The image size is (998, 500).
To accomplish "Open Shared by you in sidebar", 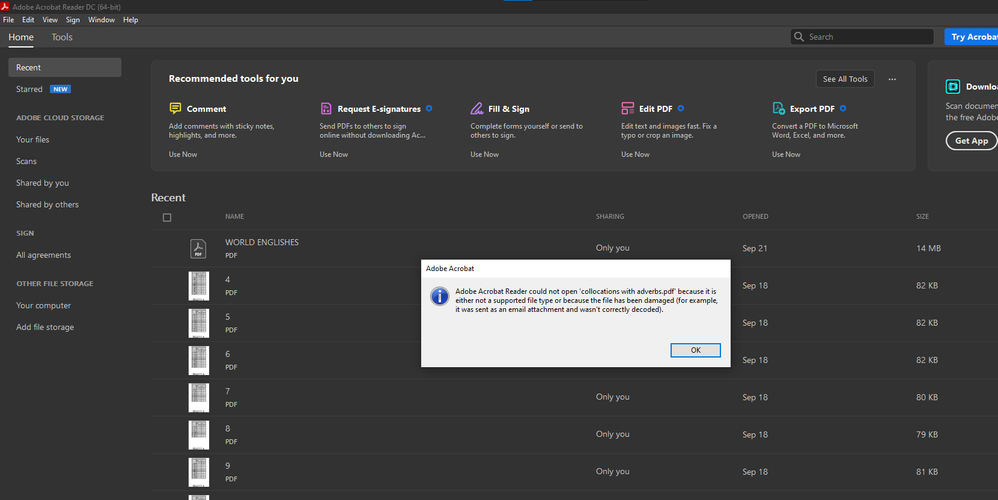I will click(x=43, y=183).
